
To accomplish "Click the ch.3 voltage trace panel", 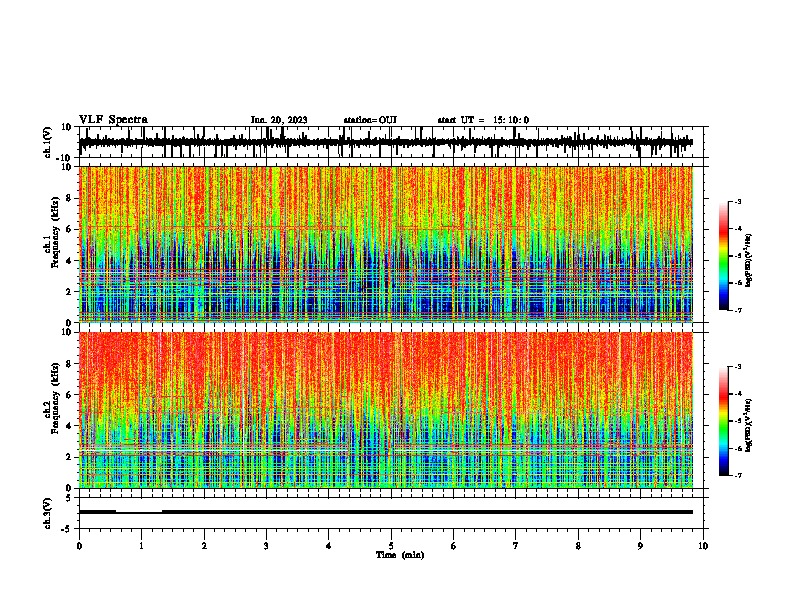I will click(393, 513).
